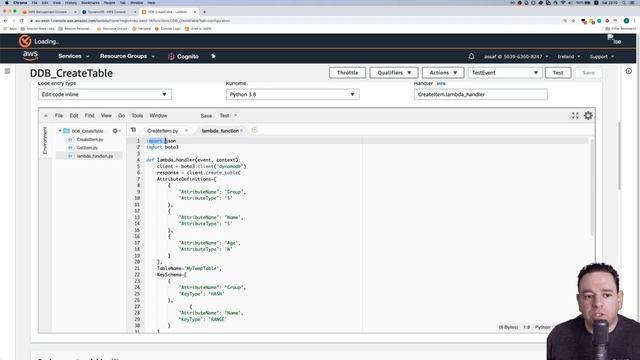Open the Qualifiers dropdown
Screen dimensions: 640x360
[x=393, y=73]
